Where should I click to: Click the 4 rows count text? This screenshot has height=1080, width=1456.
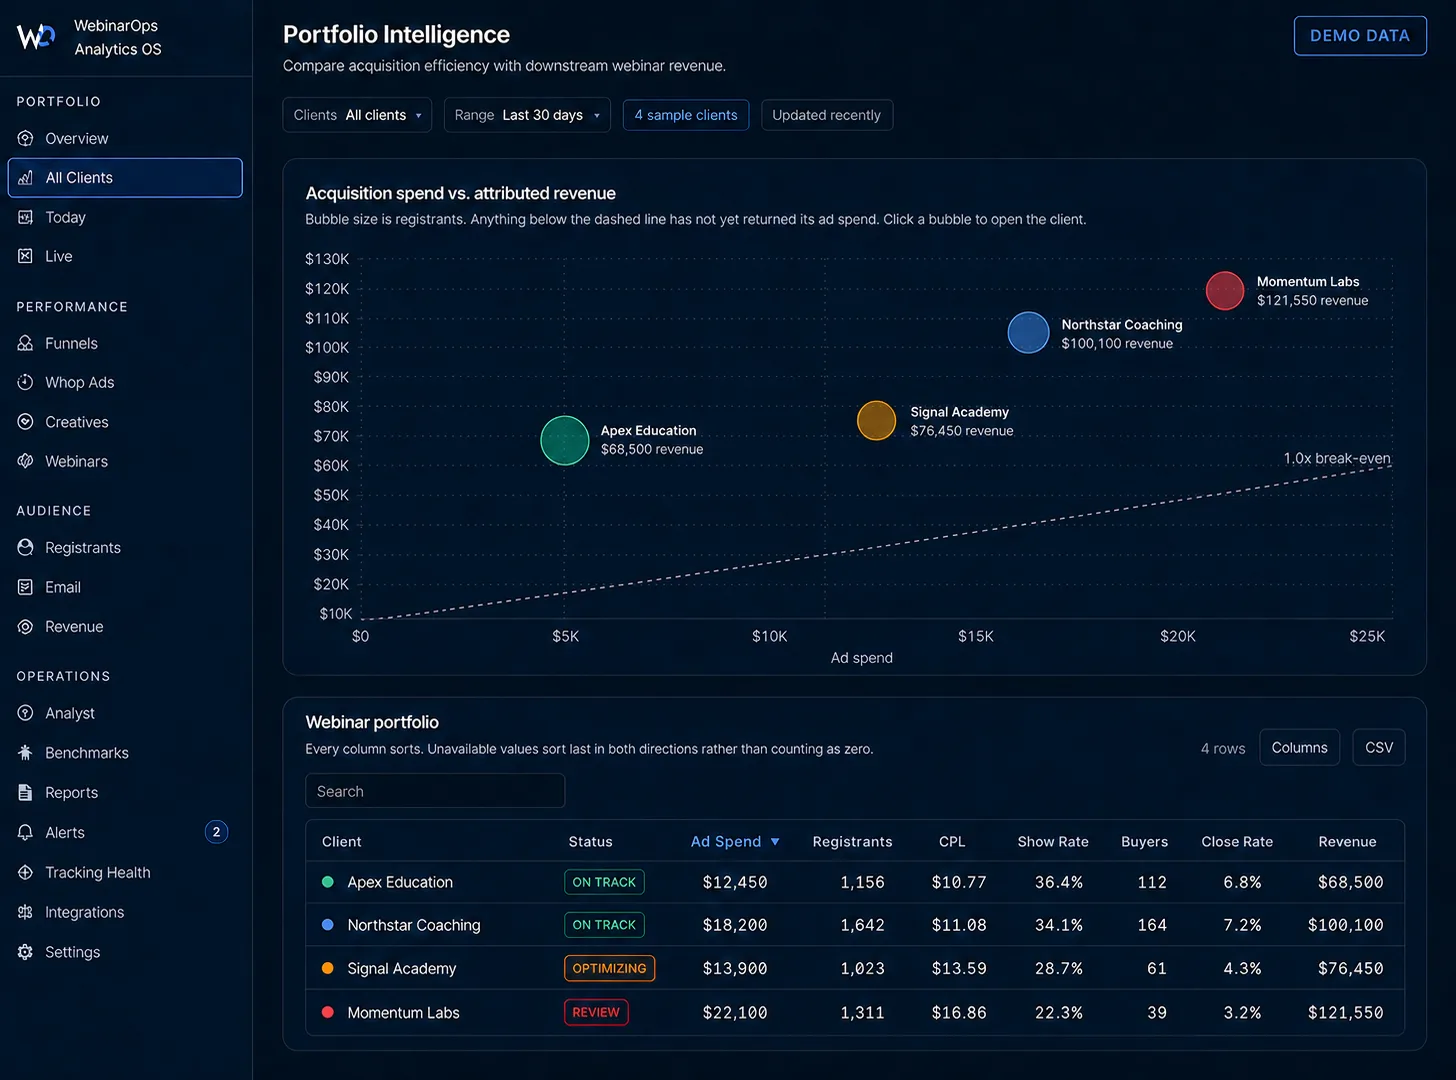click(x=1223, y=748)
